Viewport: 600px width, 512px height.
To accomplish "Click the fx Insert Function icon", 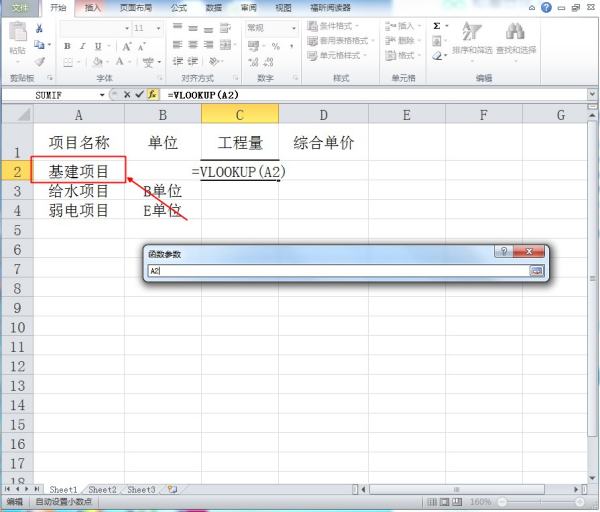I will click(x=153, y=94).
